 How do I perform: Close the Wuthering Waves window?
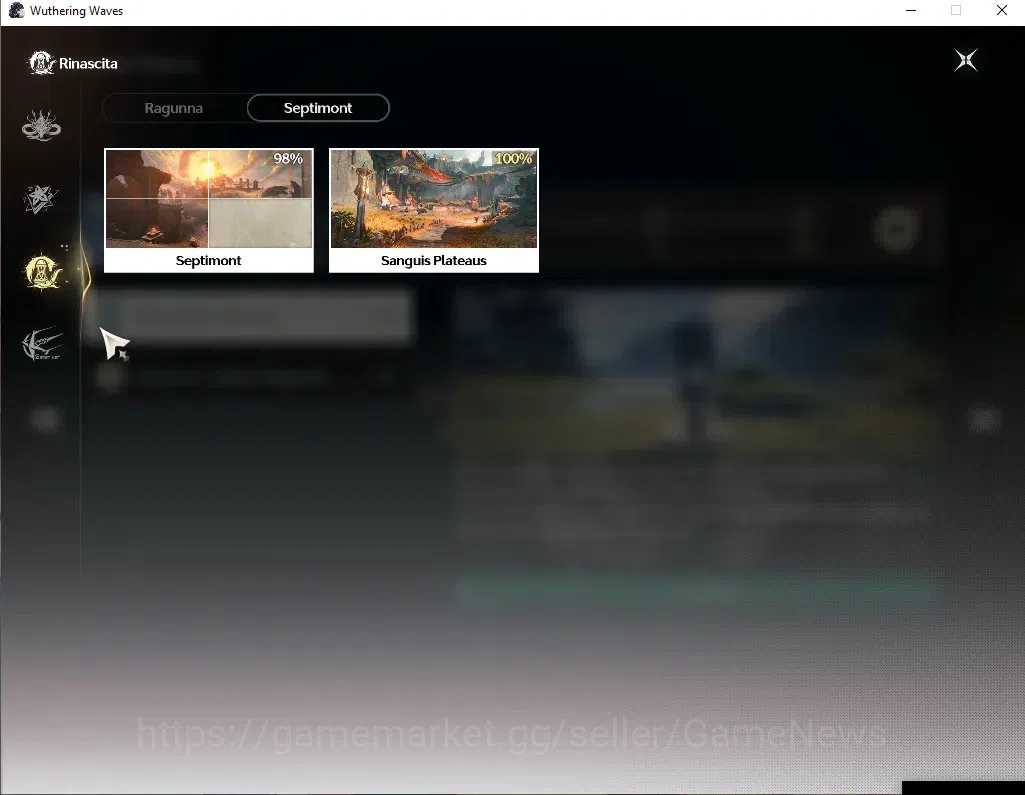[1001, 10]
